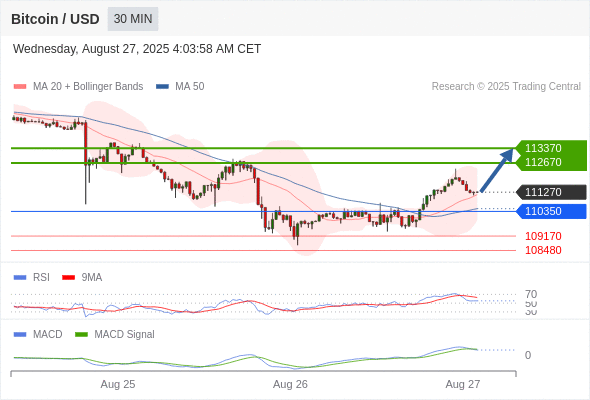Image resolution: width=590 pixels, height=400 pixels.
Task: Click the MACD blue legend marker
Action: pos(20,335)
